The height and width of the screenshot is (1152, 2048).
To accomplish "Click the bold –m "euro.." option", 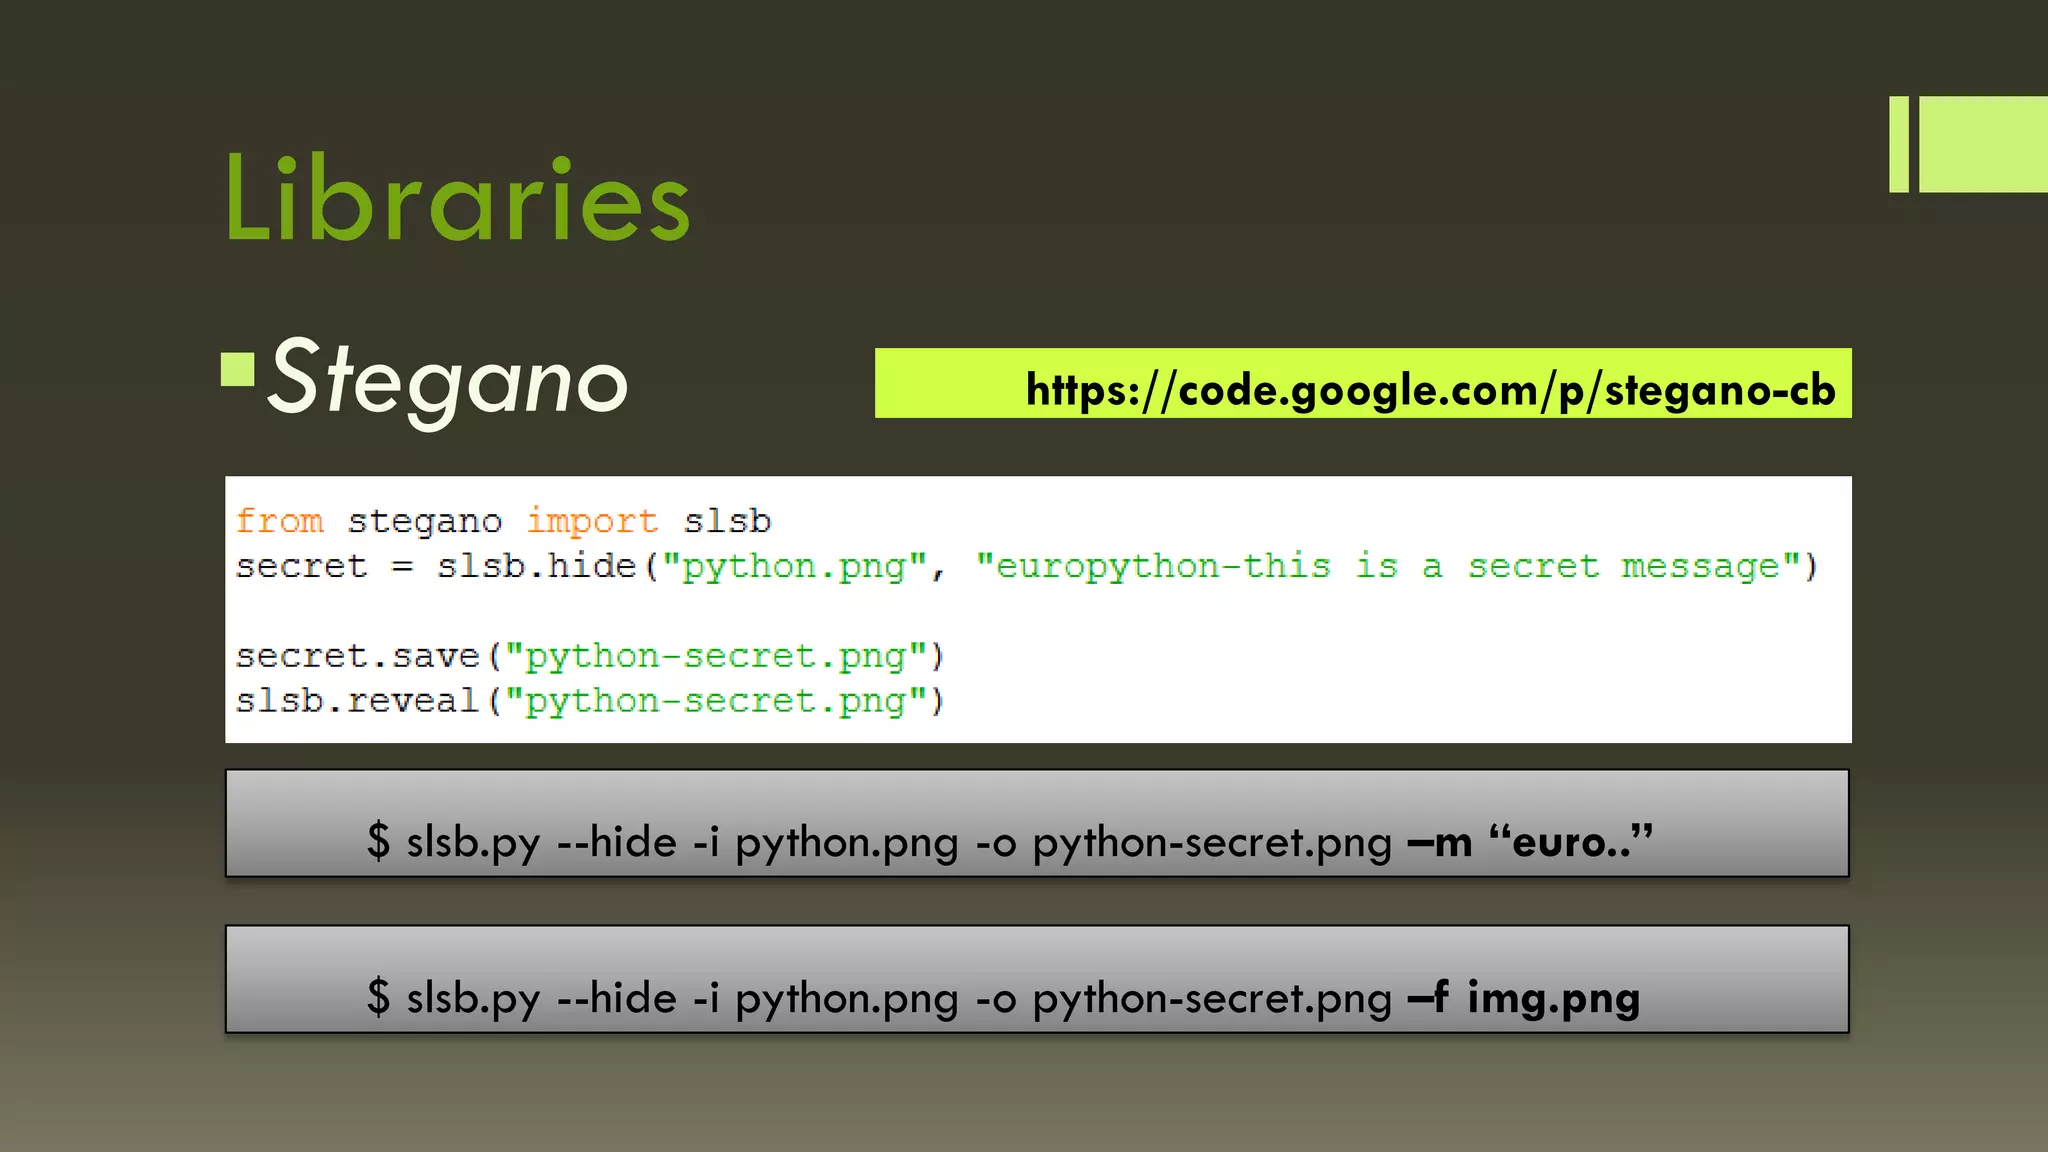I will pos(1530,842).
